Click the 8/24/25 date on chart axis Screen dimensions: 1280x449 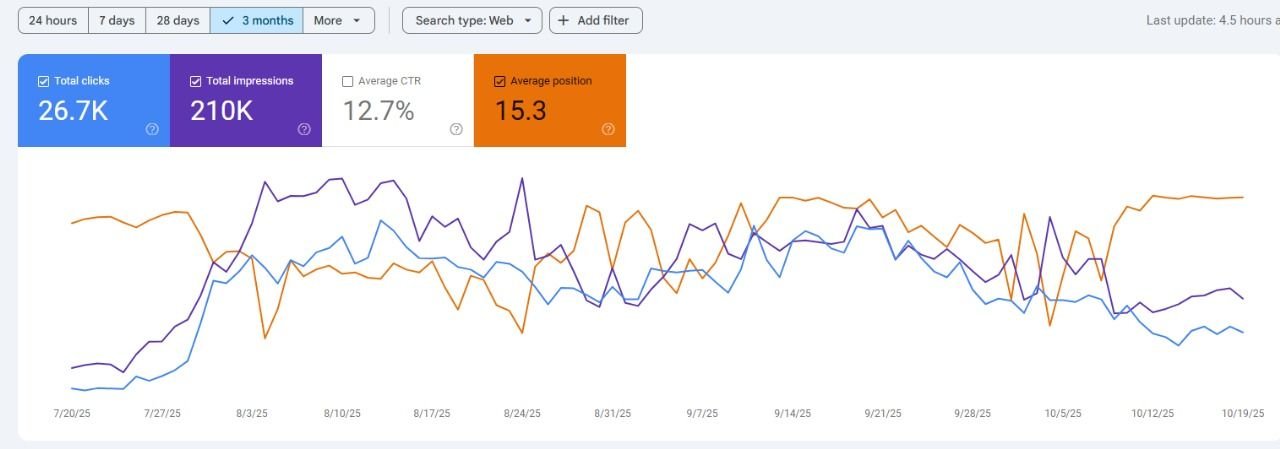(522, 413)
